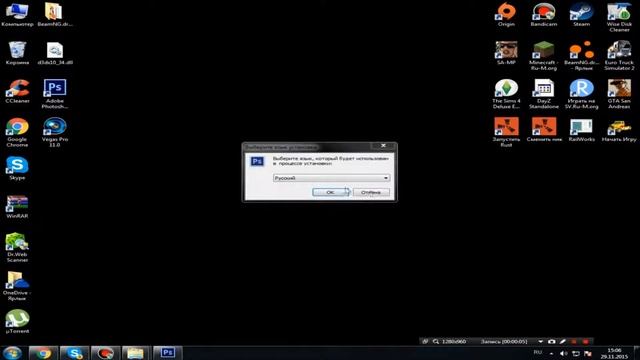Expand the Bandicam recording bar dropdown arrow
The width and height of the screenshot is (640, 360).
[x=540, y=341]
